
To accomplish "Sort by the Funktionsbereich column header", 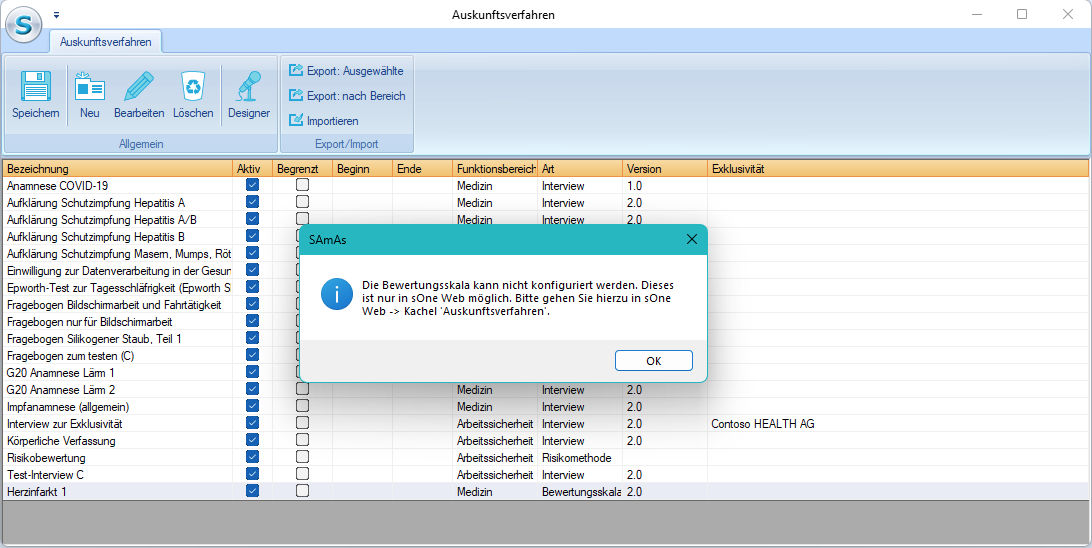I will point(495,169).
